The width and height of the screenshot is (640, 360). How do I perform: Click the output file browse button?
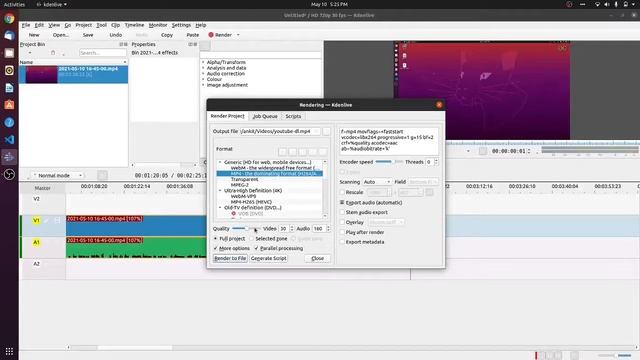coord(326,131)
